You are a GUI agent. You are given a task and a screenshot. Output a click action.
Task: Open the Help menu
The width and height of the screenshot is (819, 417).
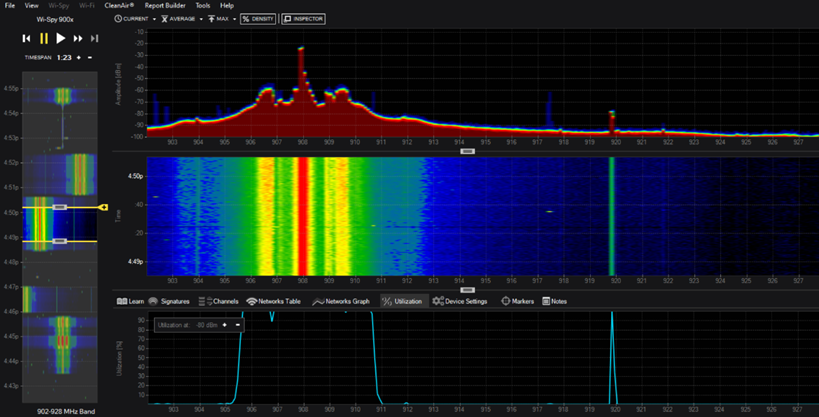tap(227, 5)
